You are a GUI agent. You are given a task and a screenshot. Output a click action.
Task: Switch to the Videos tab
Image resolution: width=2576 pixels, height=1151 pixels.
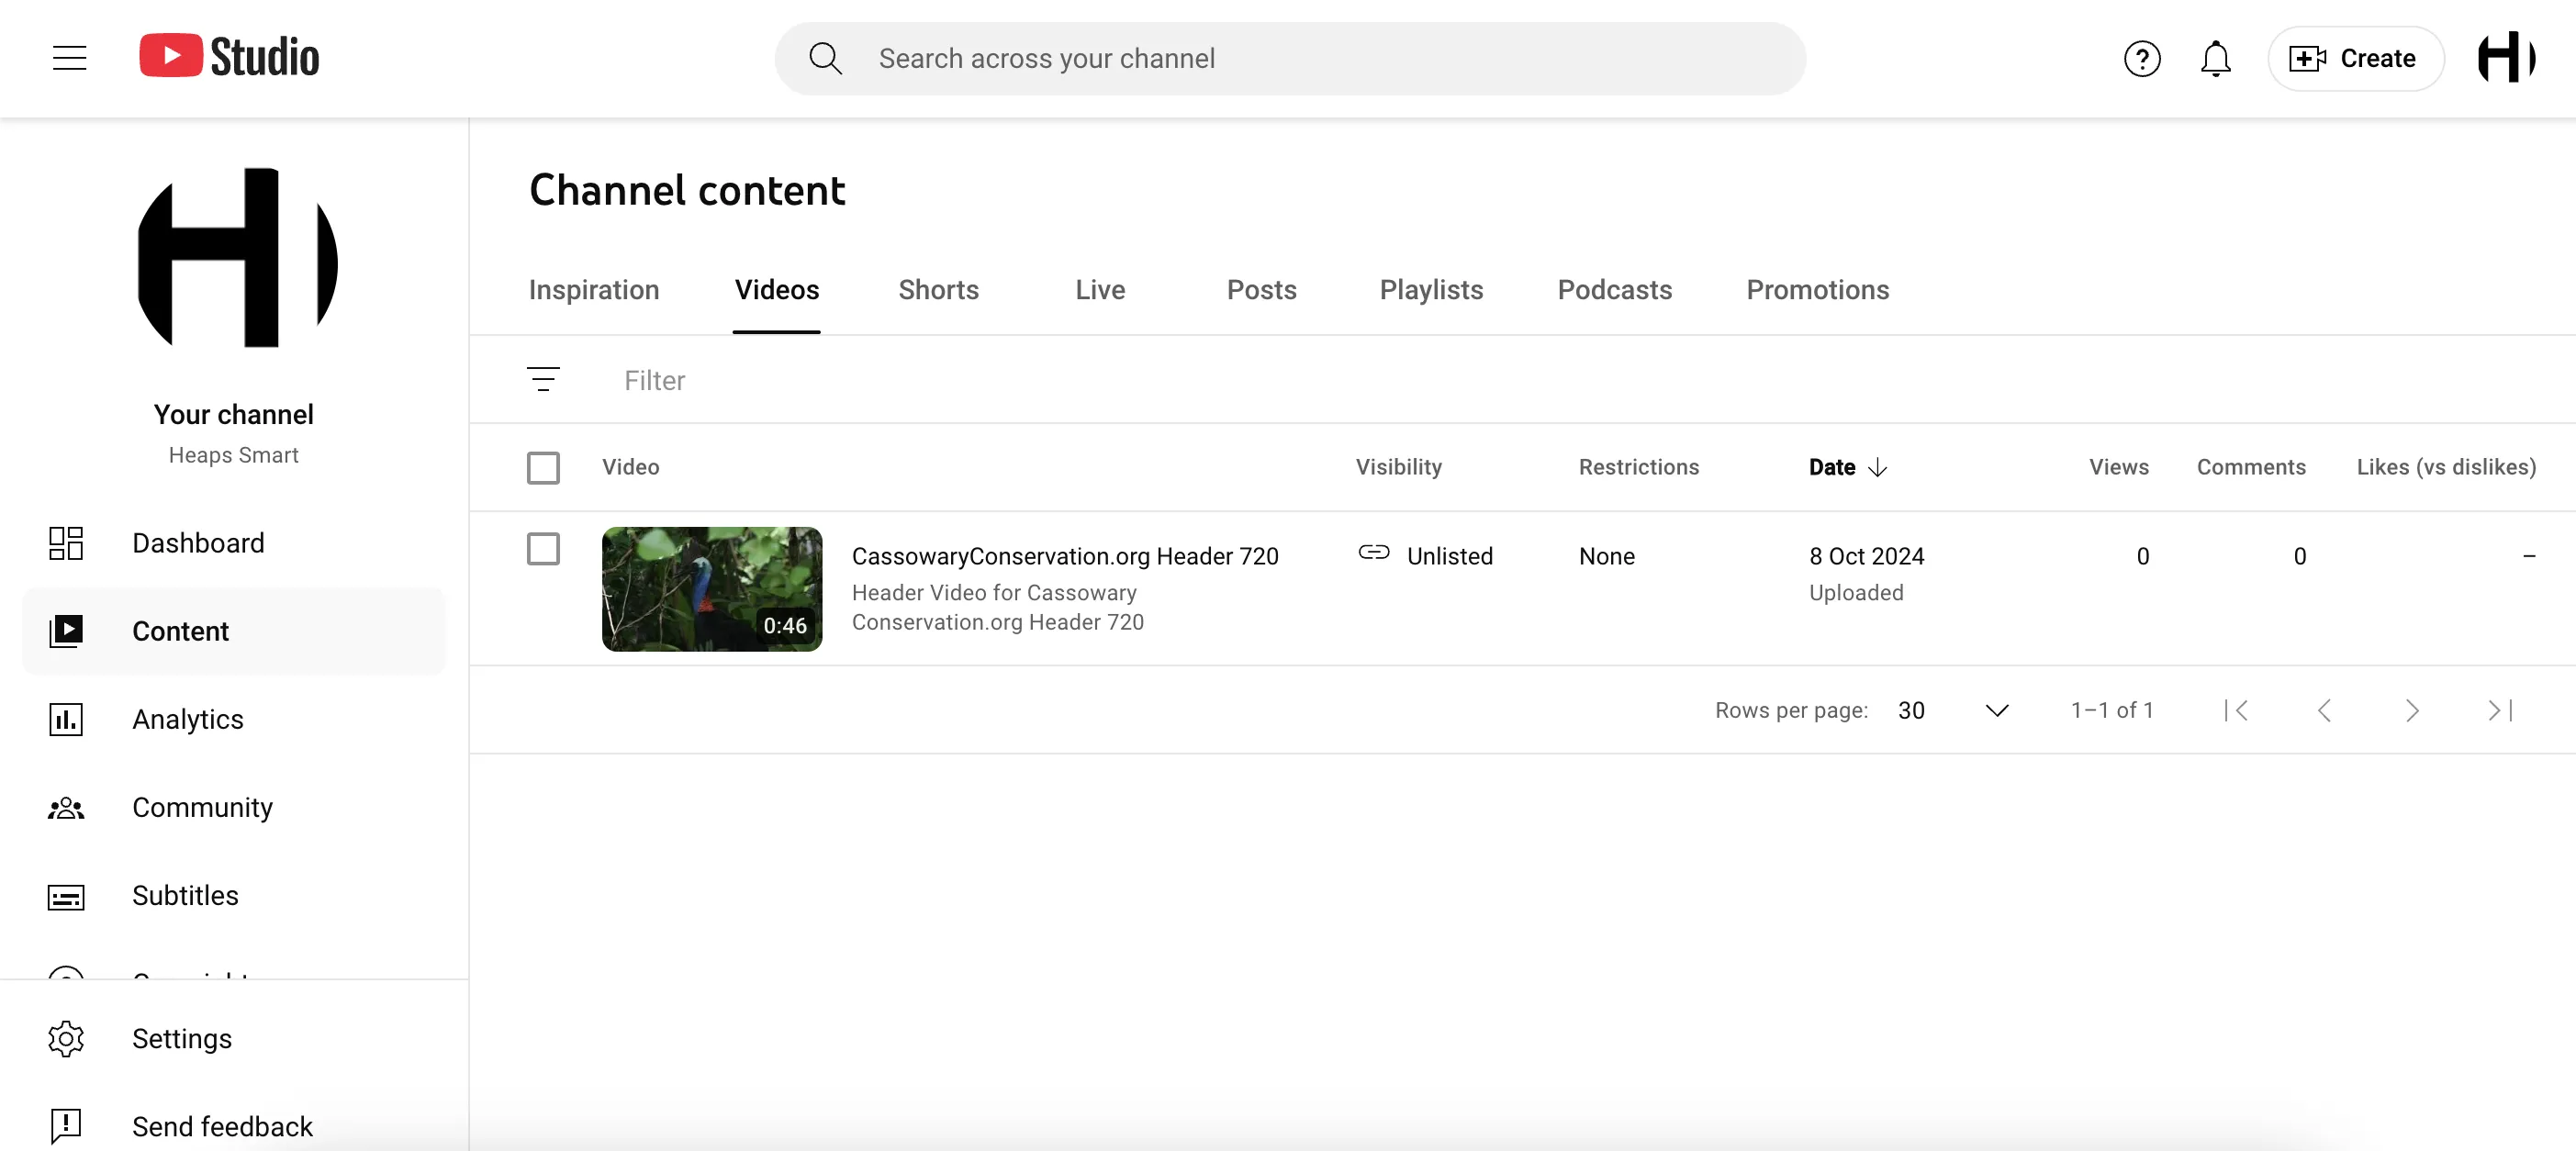(777, 290)
